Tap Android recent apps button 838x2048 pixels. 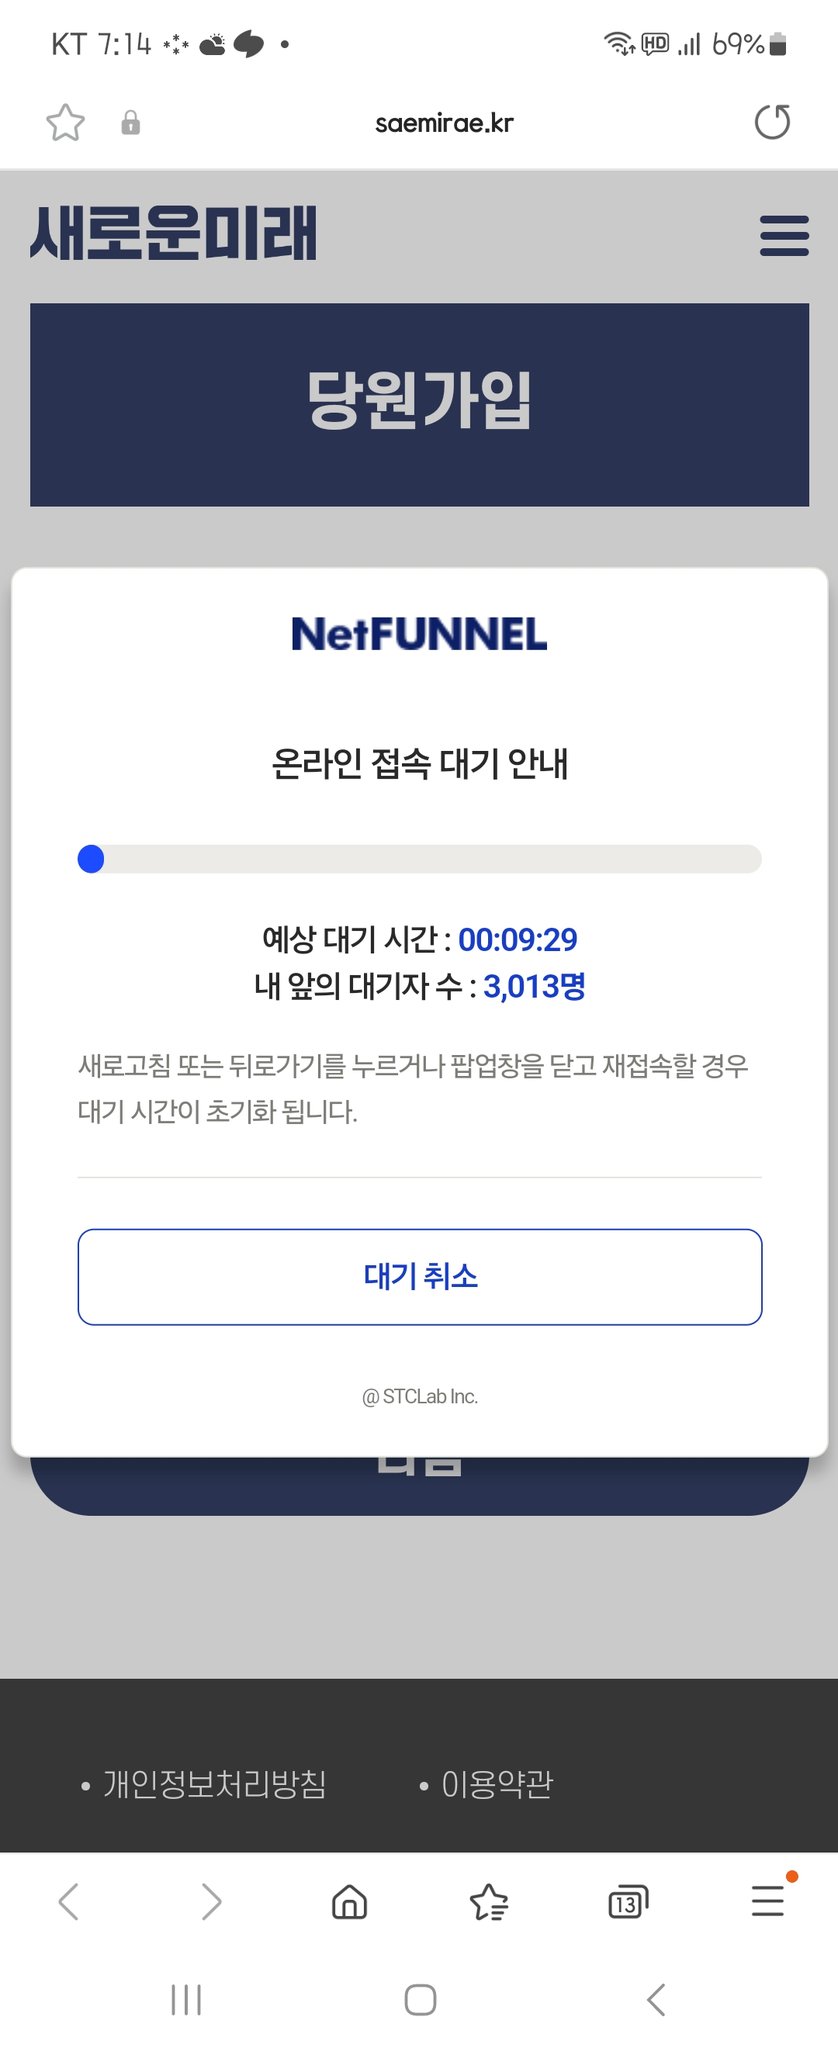[186, 2000]
